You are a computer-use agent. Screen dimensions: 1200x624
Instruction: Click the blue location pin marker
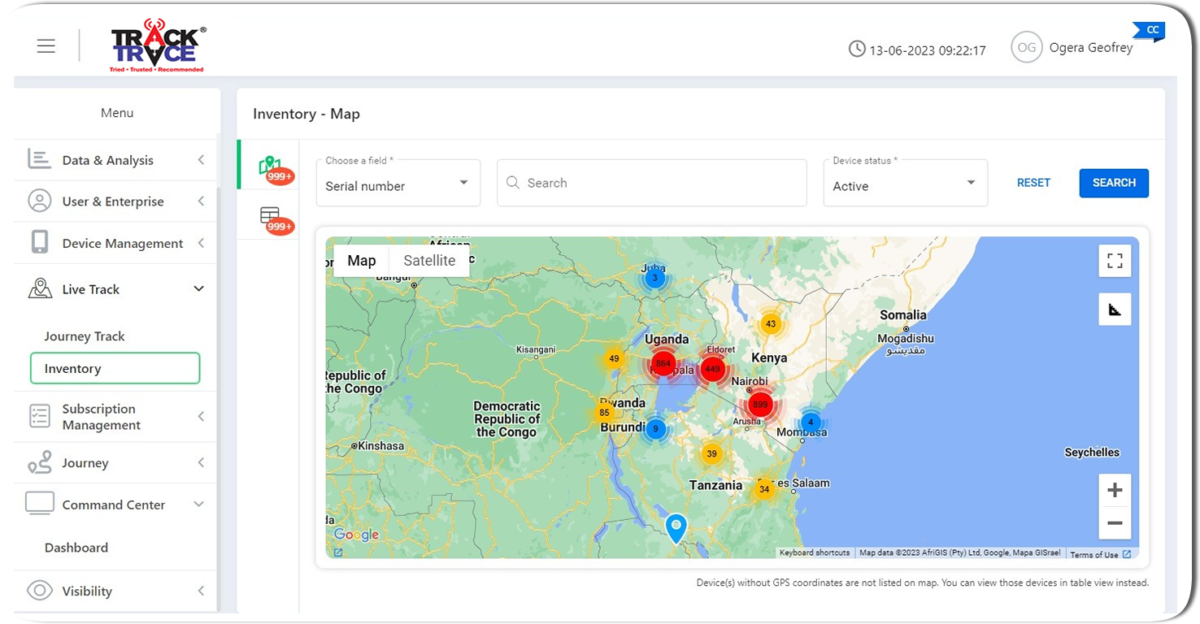pos(676,527)
